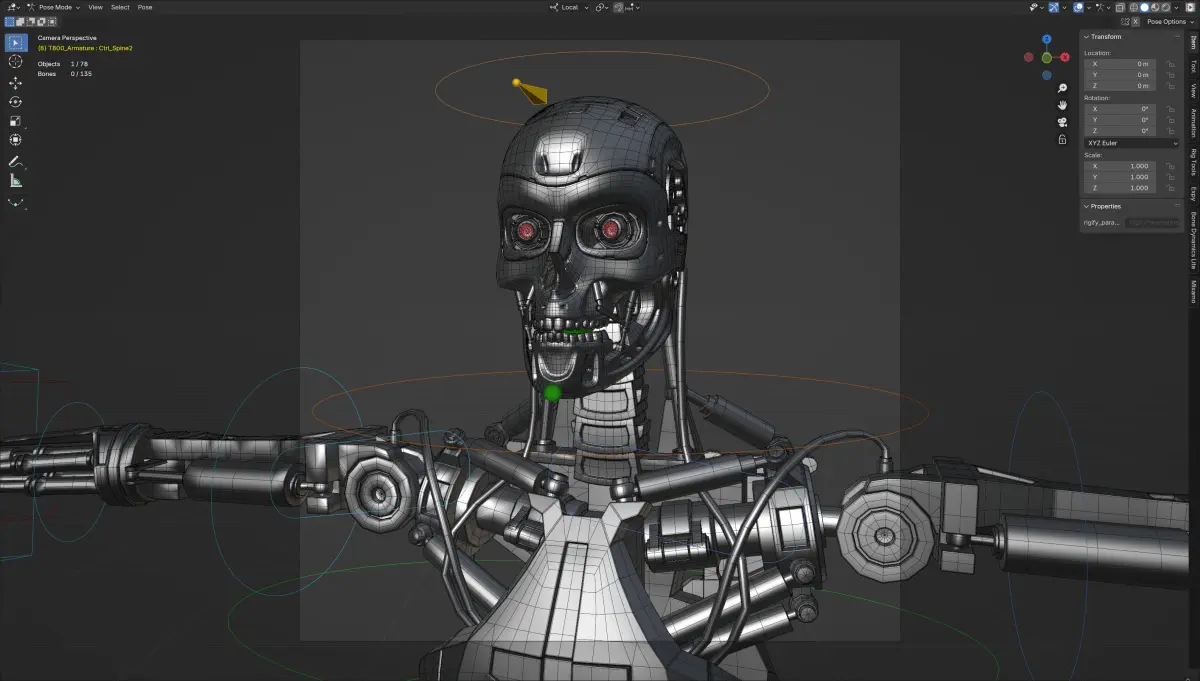Click the rigify parameters value field

(1153, 222)
